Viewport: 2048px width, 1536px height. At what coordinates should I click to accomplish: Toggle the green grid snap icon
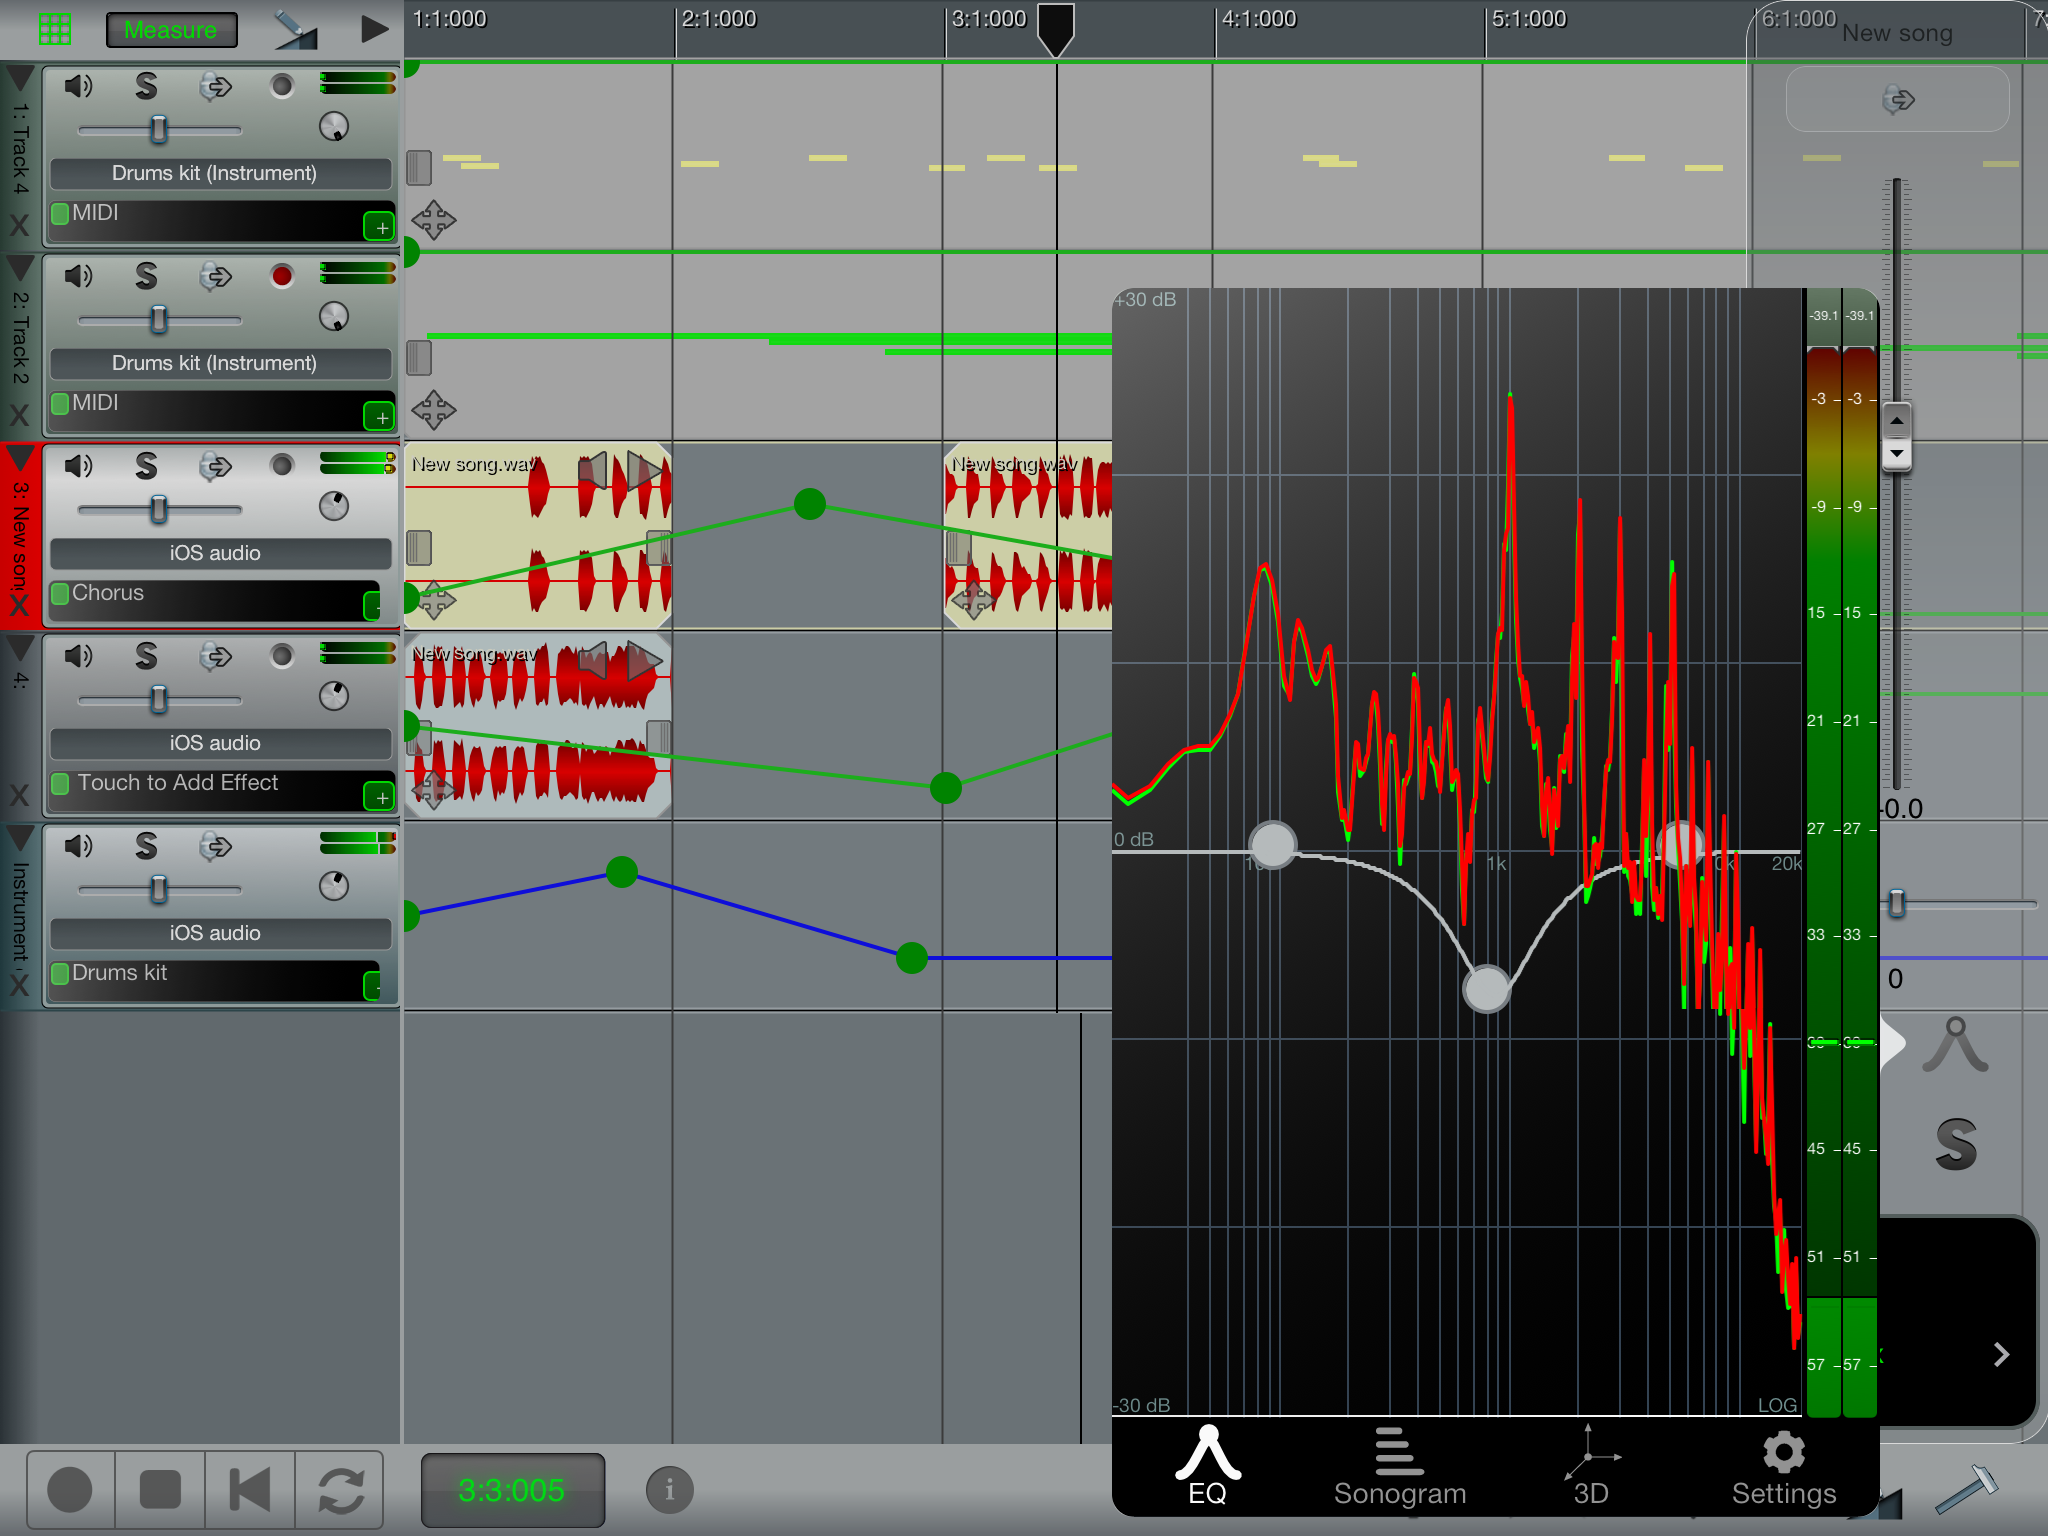[x=55, y=30]
